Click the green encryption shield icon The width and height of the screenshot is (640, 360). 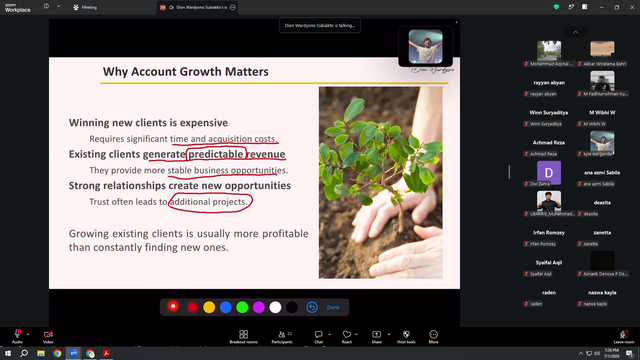pyautogui.click(x=556, y=7)
